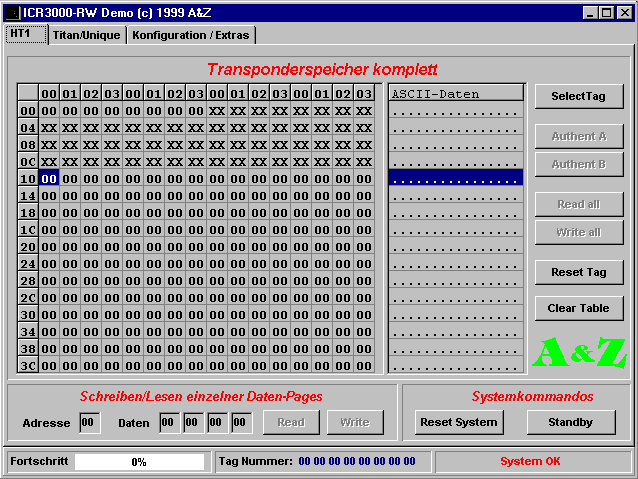Click the Write all button
Image resolution: width=638 pixels, height=479 pixels.
(579, 232)
